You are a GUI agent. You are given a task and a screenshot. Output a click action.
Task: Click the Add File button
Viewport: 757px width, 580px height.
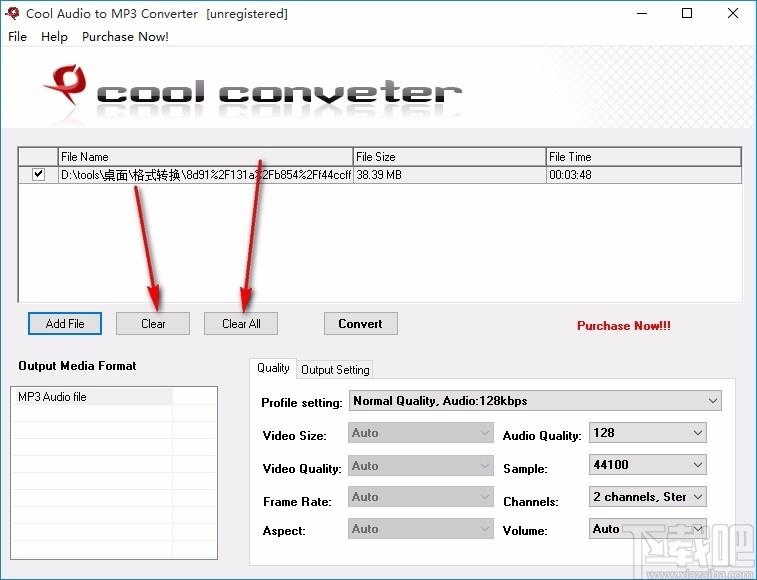pyautogui.click(x=65, y=324)
